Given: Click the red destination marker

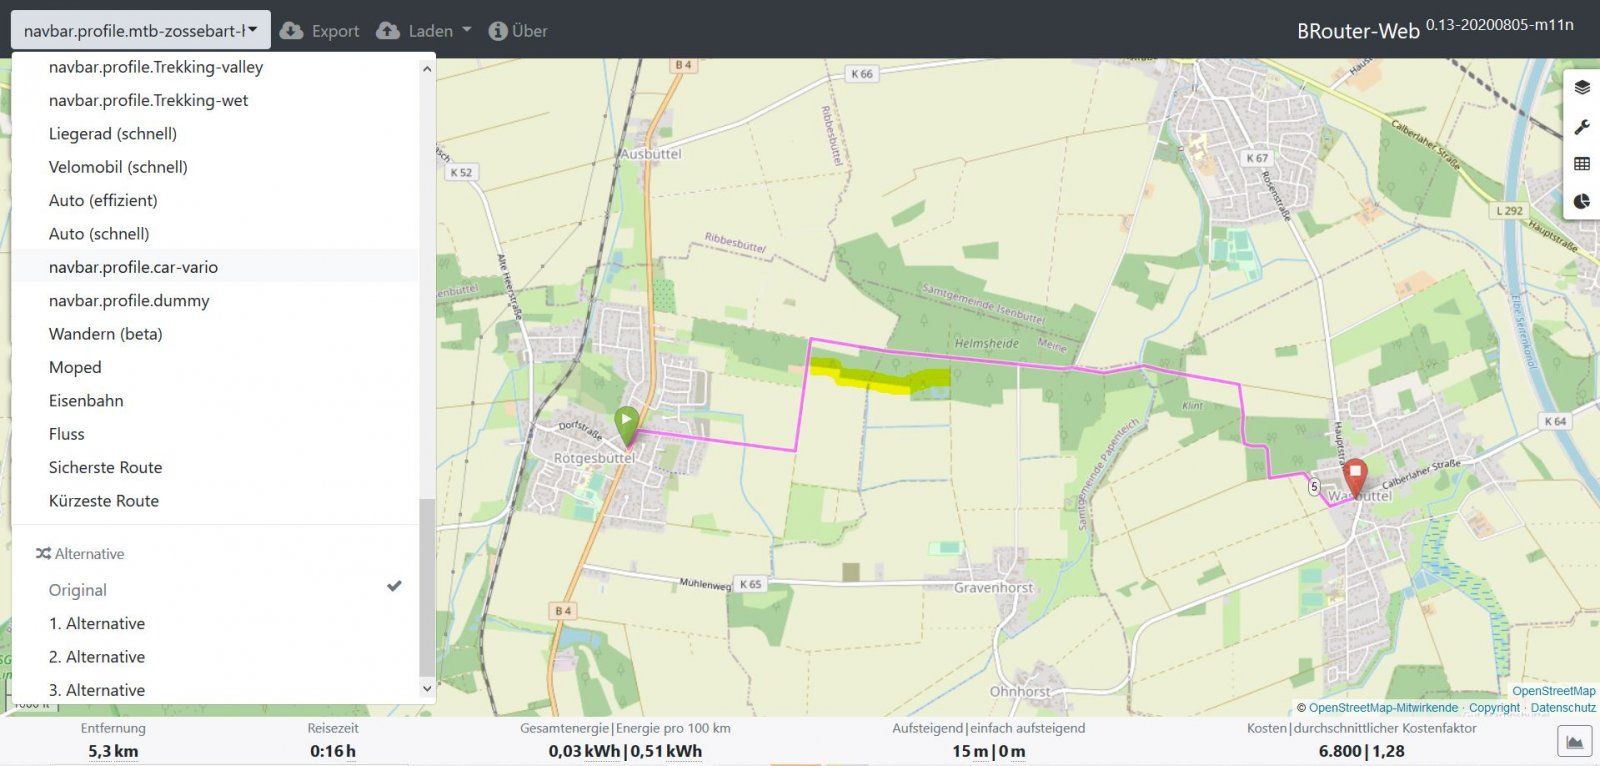Looking at the screenshot, I should 1355,476.
